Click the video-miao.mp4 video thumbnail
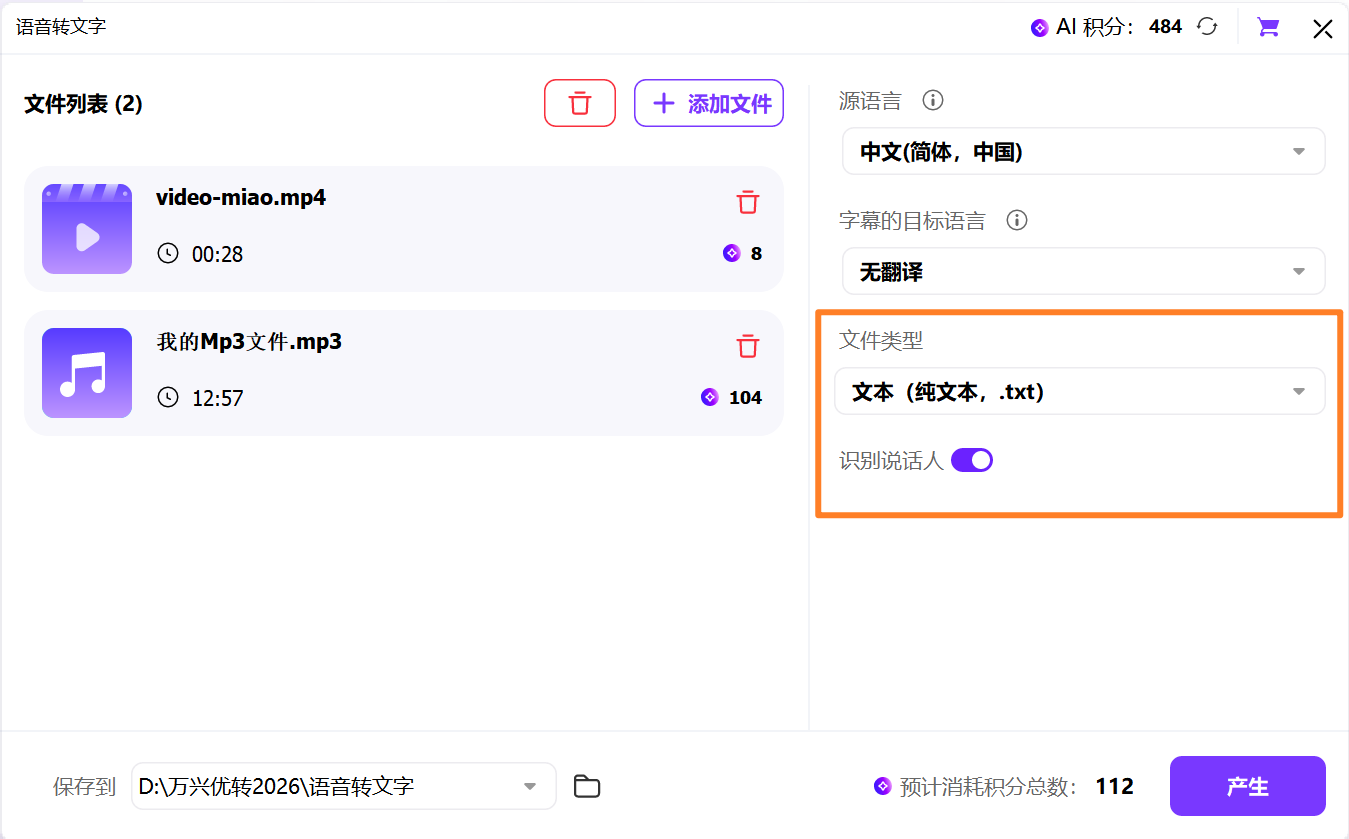This screenshot has width=1349, height=839. [x=86, y=229]
